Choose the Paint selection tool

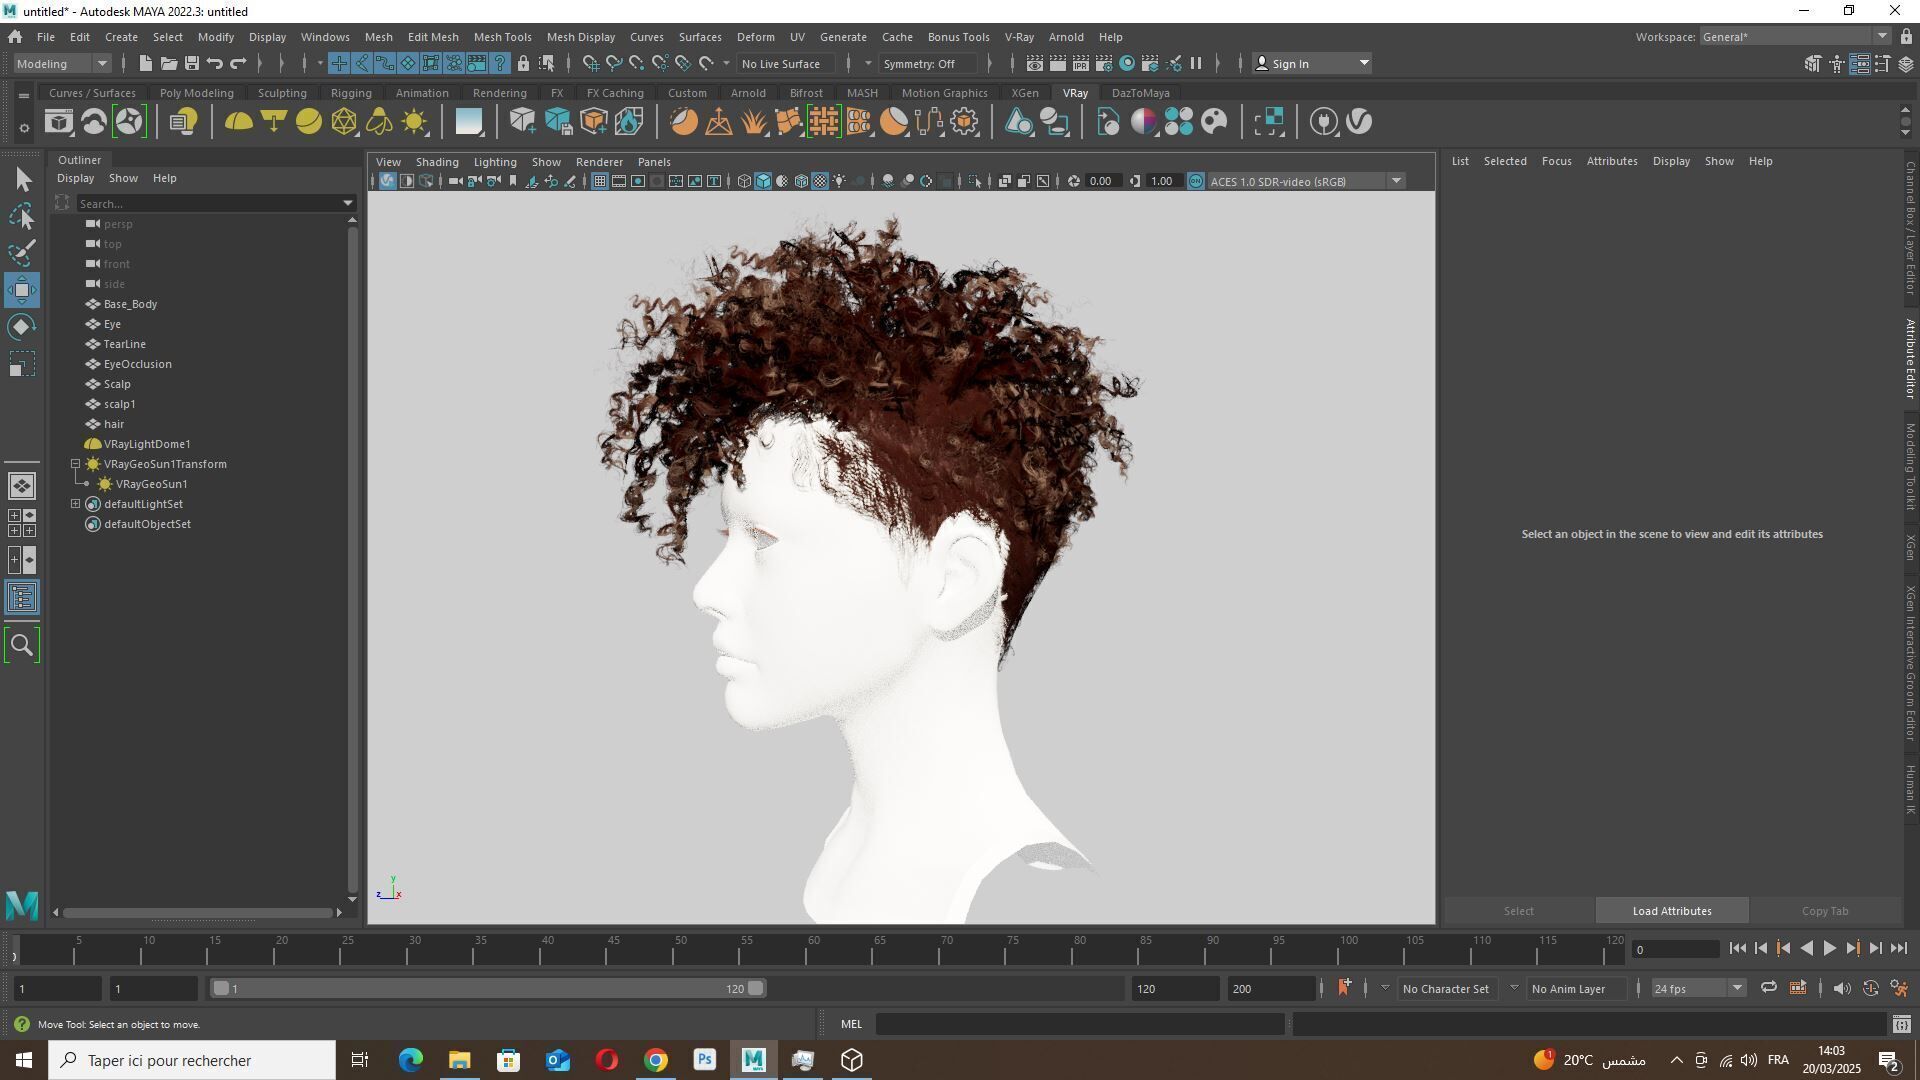(x=22, y=253)
